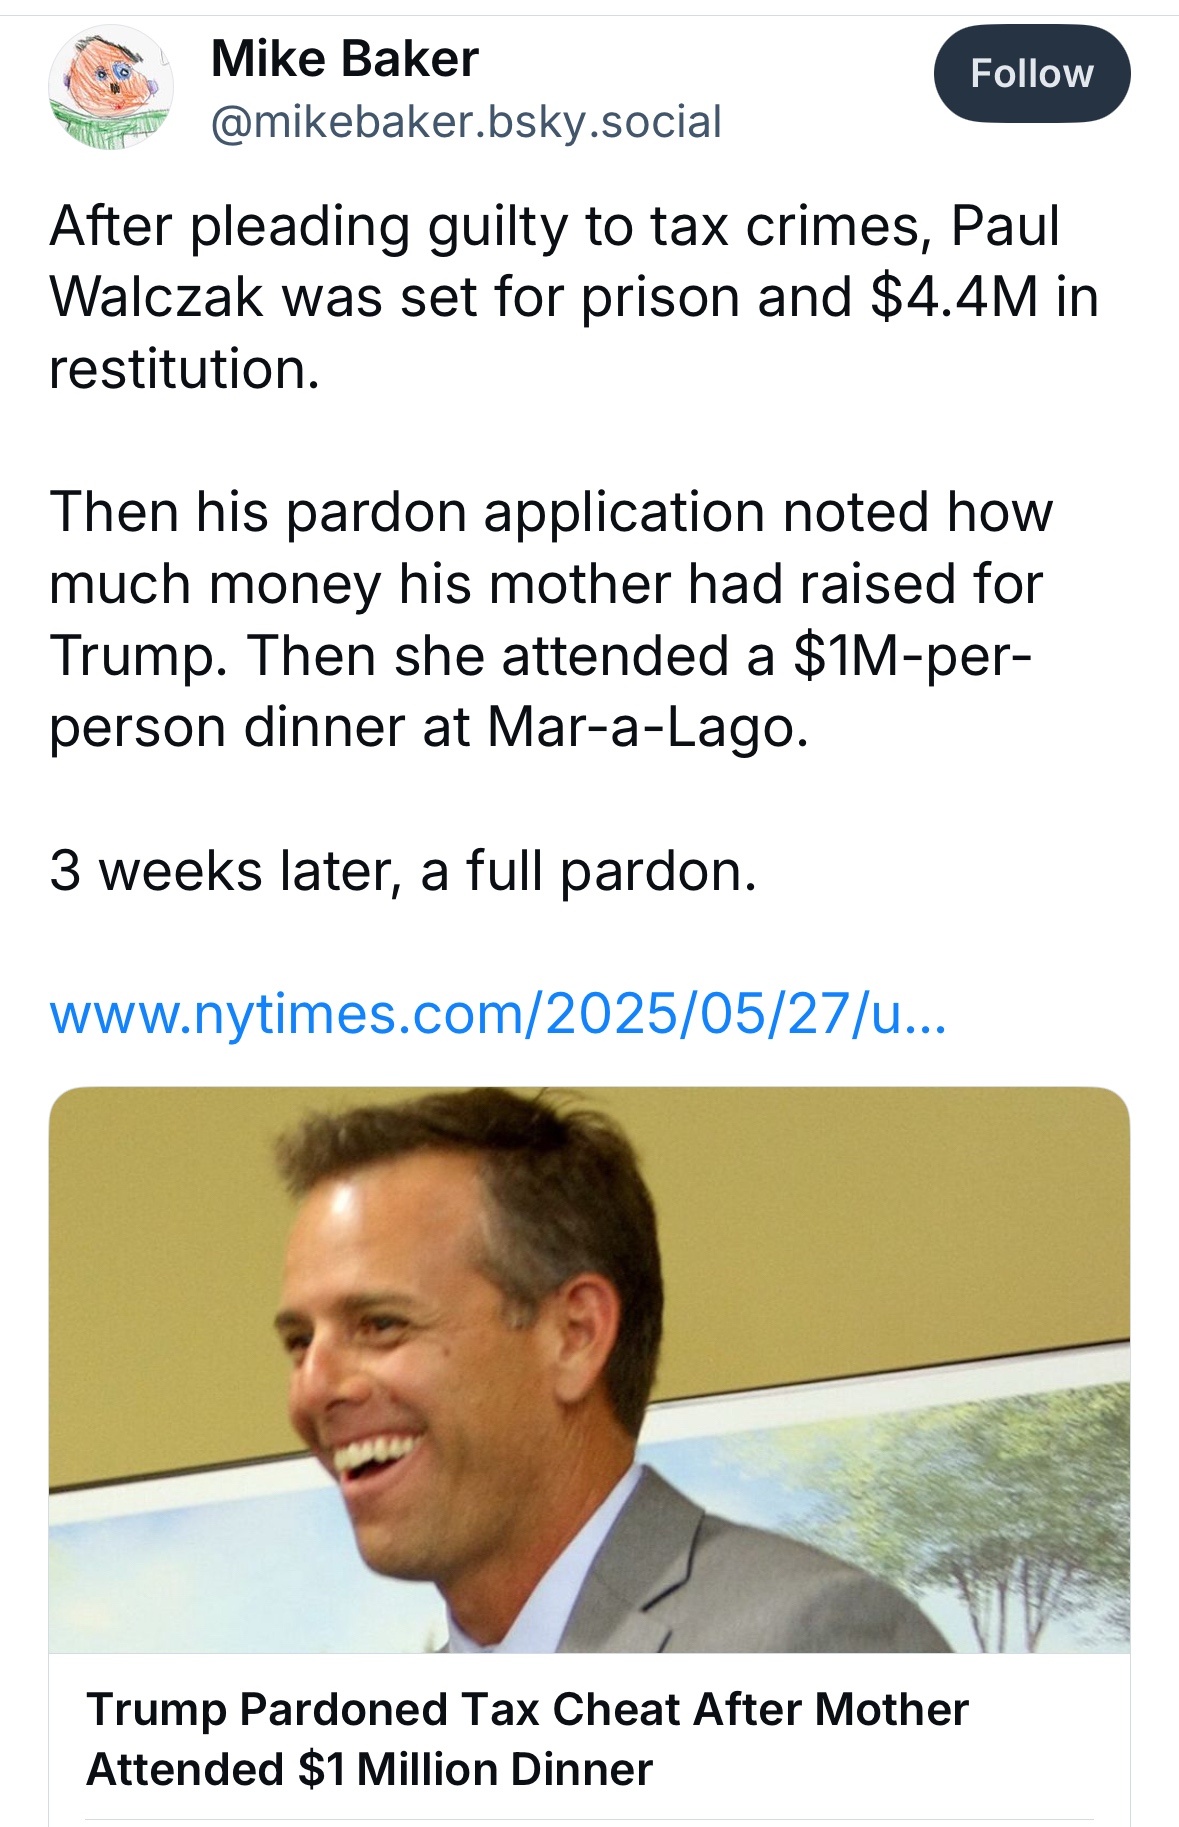Click '$1M-per-' in the post text
Screen dimensions: 1179x1827
[x=911, y=656]
